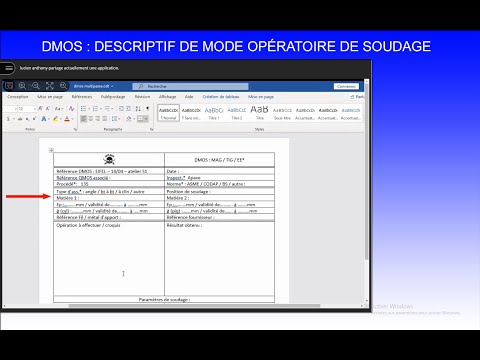
Task: Expand the borders dropdown arrow
Action: click(x=146, y=119)
